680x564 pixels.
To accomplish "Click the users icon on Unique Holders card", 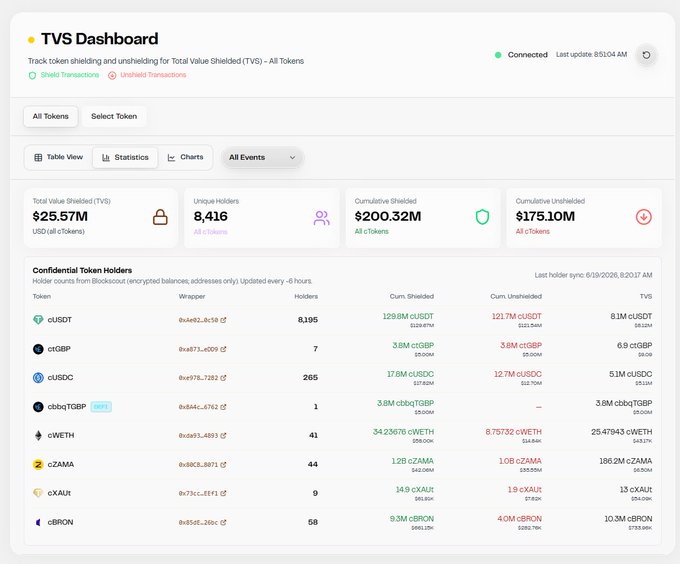I will point(321,218).
